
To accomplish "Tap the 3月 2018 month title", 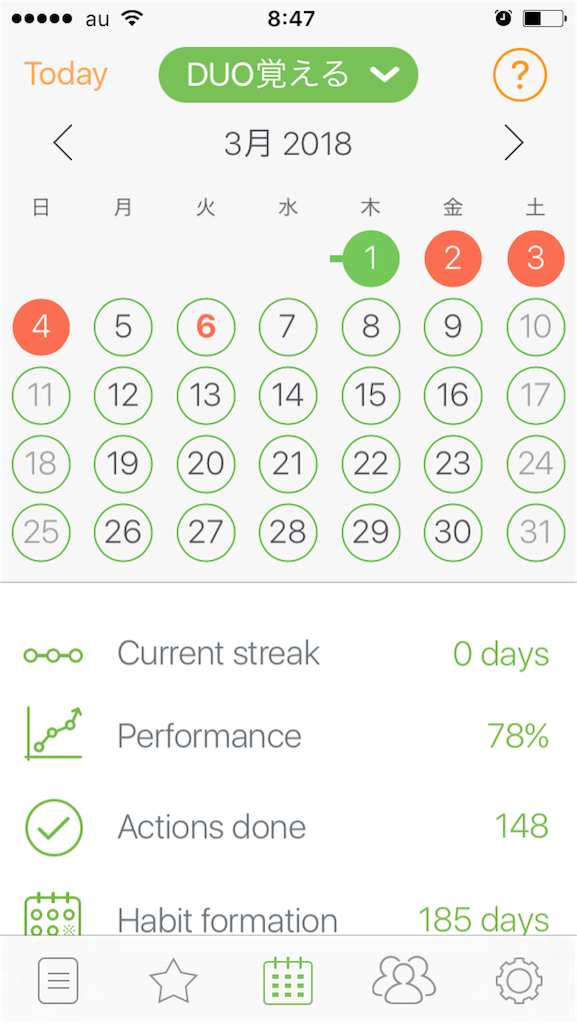I will tap(288, 144).
